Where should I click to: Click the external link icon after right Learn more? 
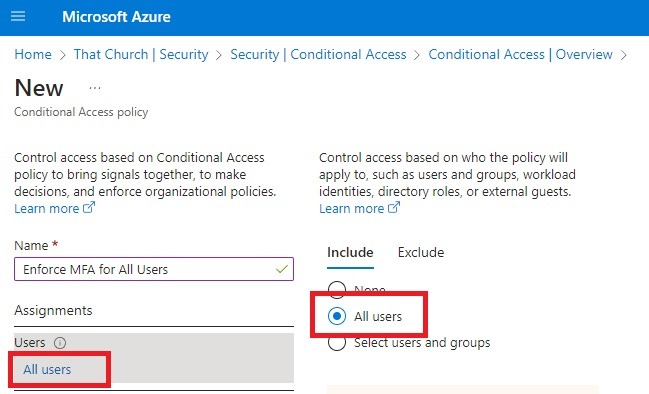[394, 207]
